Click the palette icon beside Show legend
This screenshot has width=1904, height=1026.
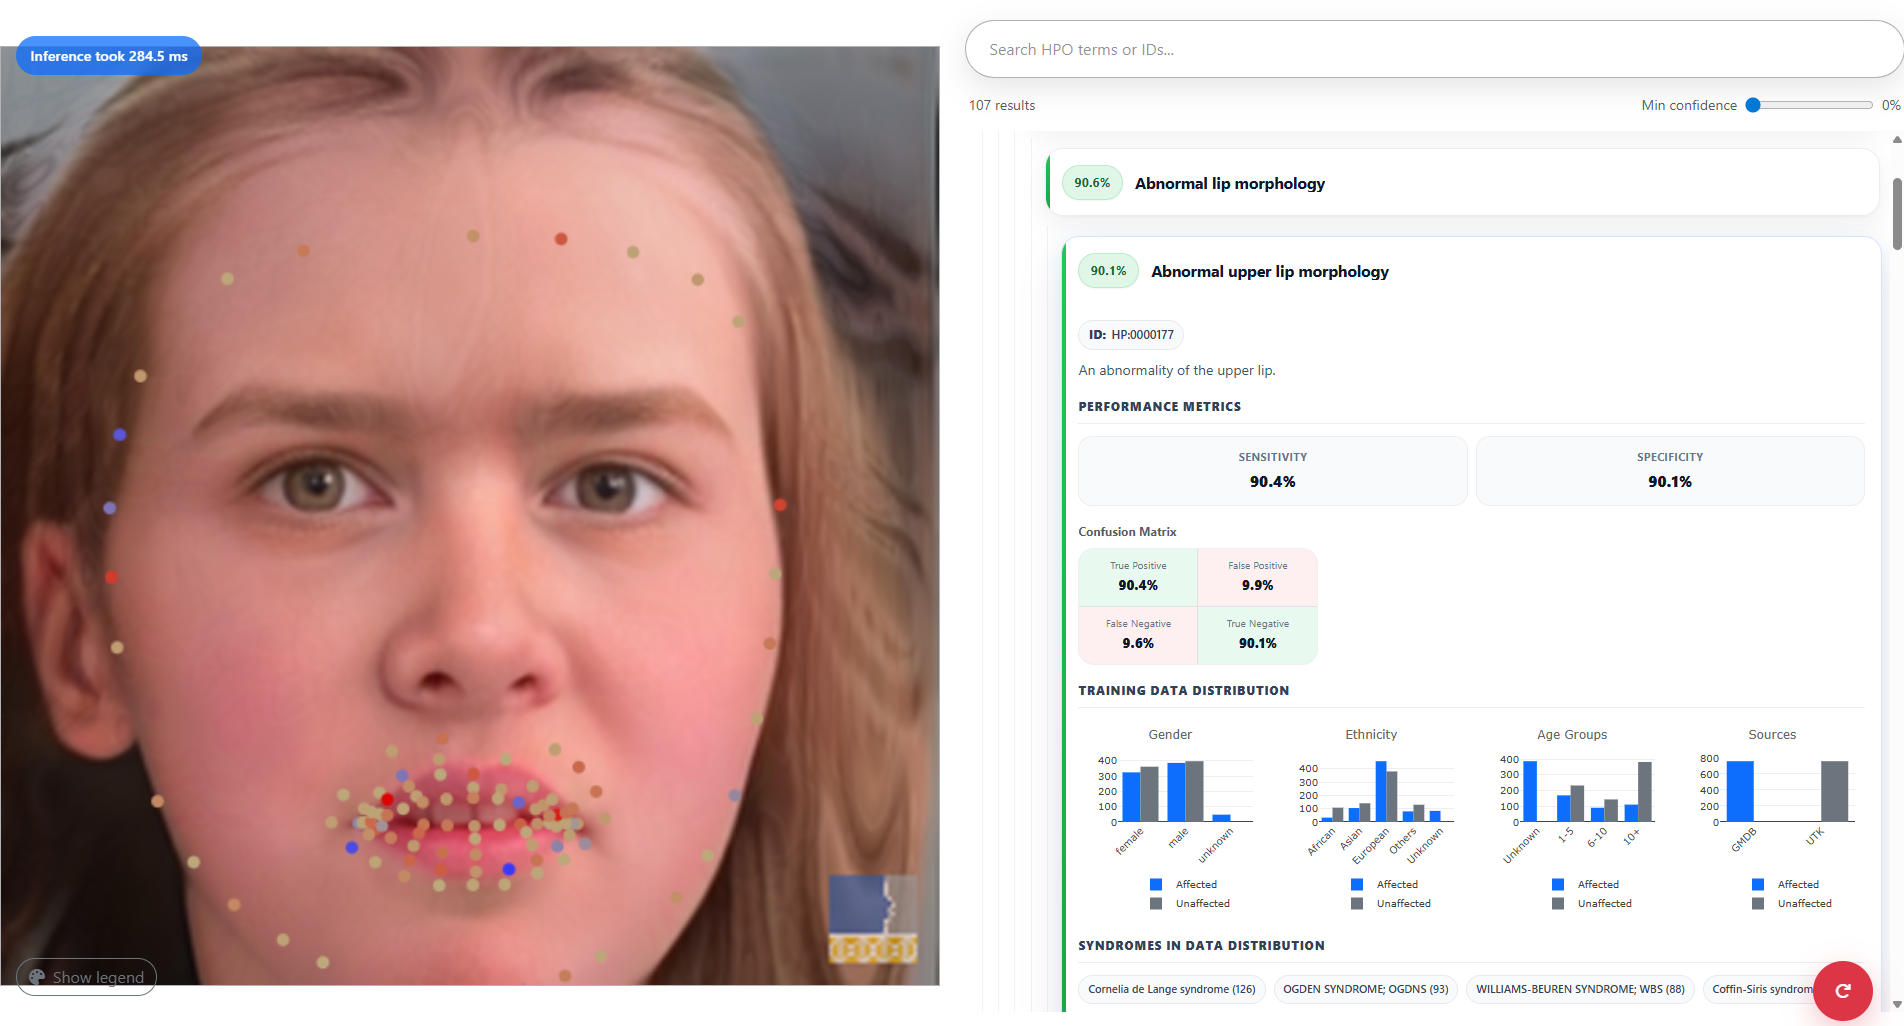coord(37,977)
